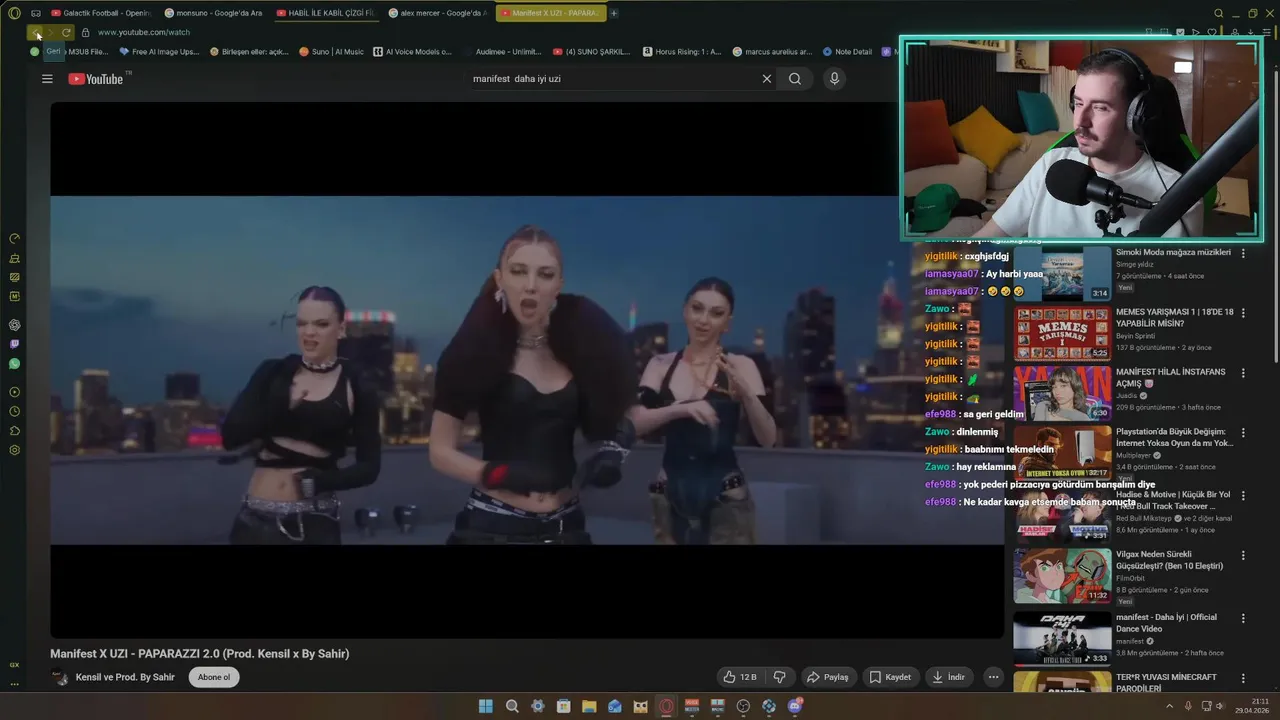Open options for MEMES YARIŞMASI video

pyautogui.click(x=1243, y=313)
